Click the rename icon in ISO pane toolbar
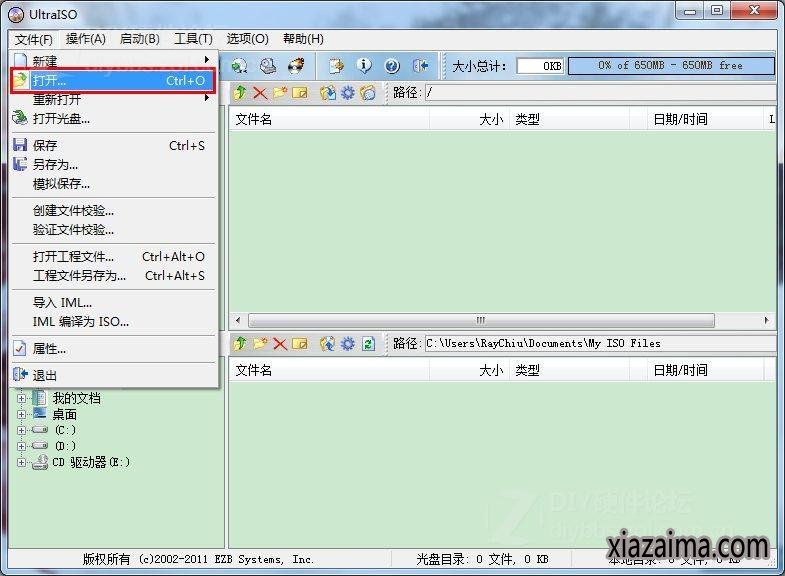 coord(299,93)
